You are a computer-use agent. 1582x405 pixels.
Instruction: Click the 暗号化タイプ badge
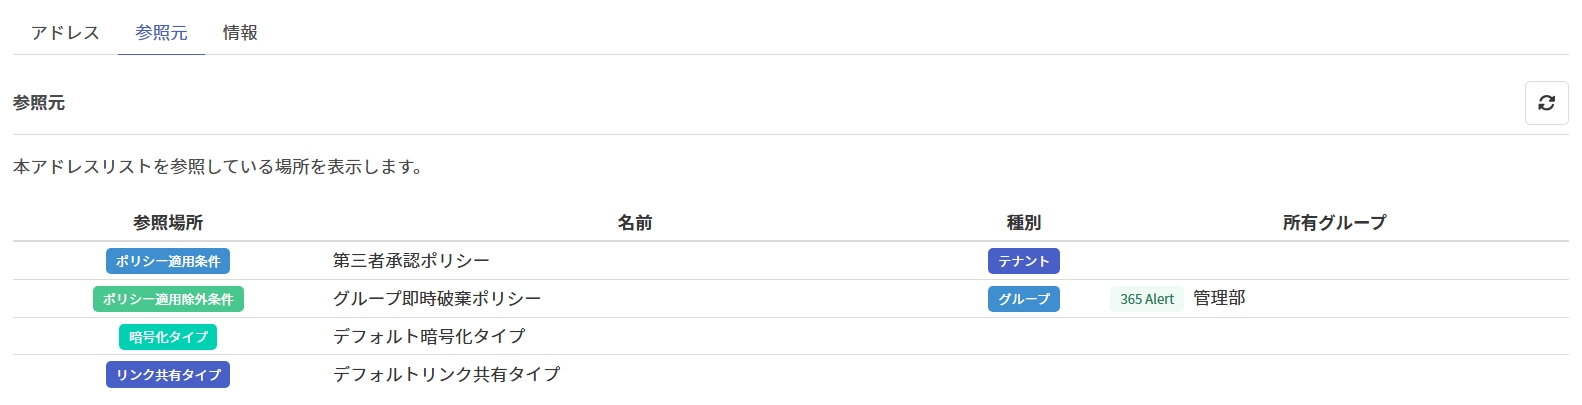[168, 337]
